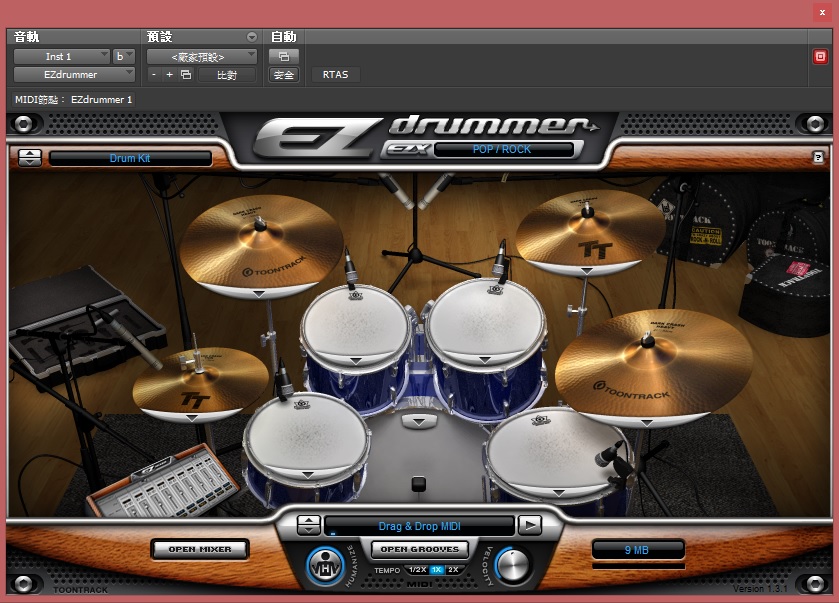Click the RTAS plug-in format label
The height and width of the screenshot is (603, 839).
pyautogui.click(x=335, y=74)
